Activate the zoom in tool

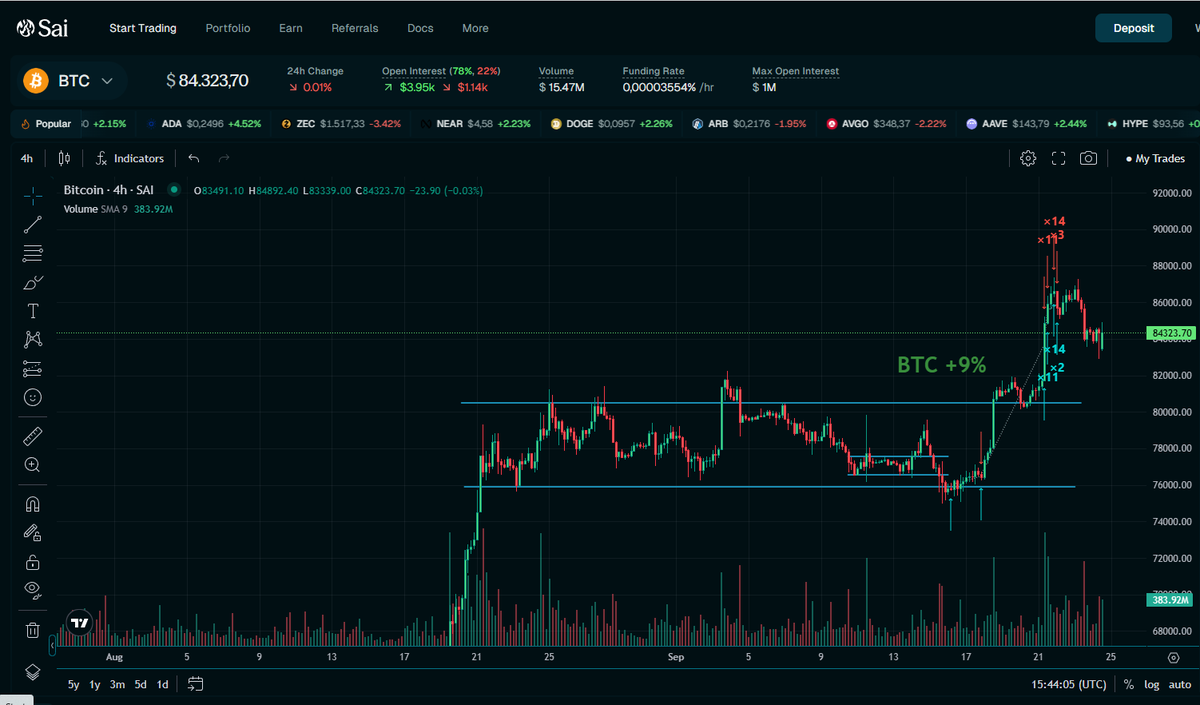(x=33, y=465)
